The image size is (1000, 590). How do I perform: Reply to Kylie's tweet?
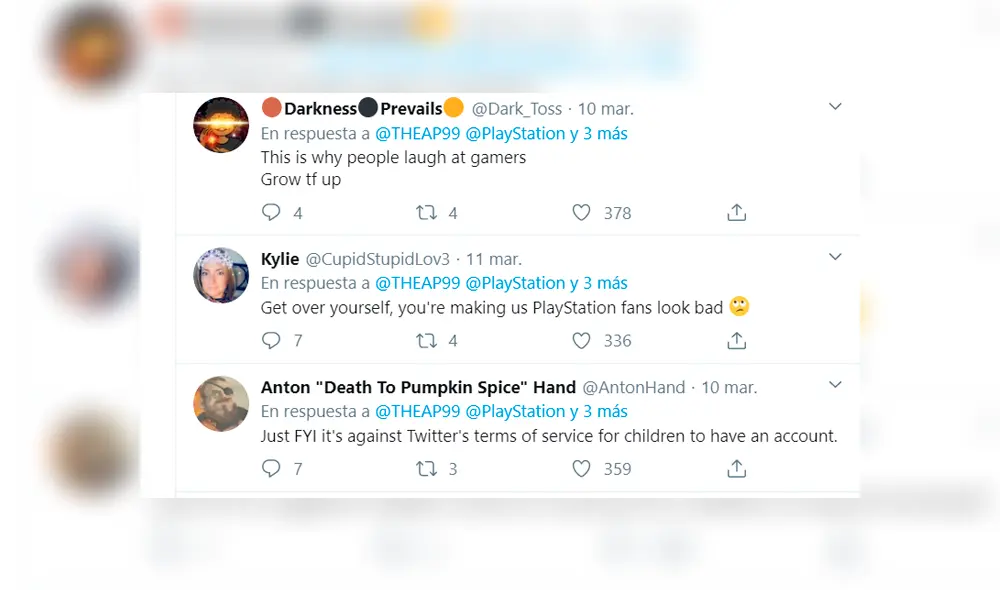[x=271, y=340]
